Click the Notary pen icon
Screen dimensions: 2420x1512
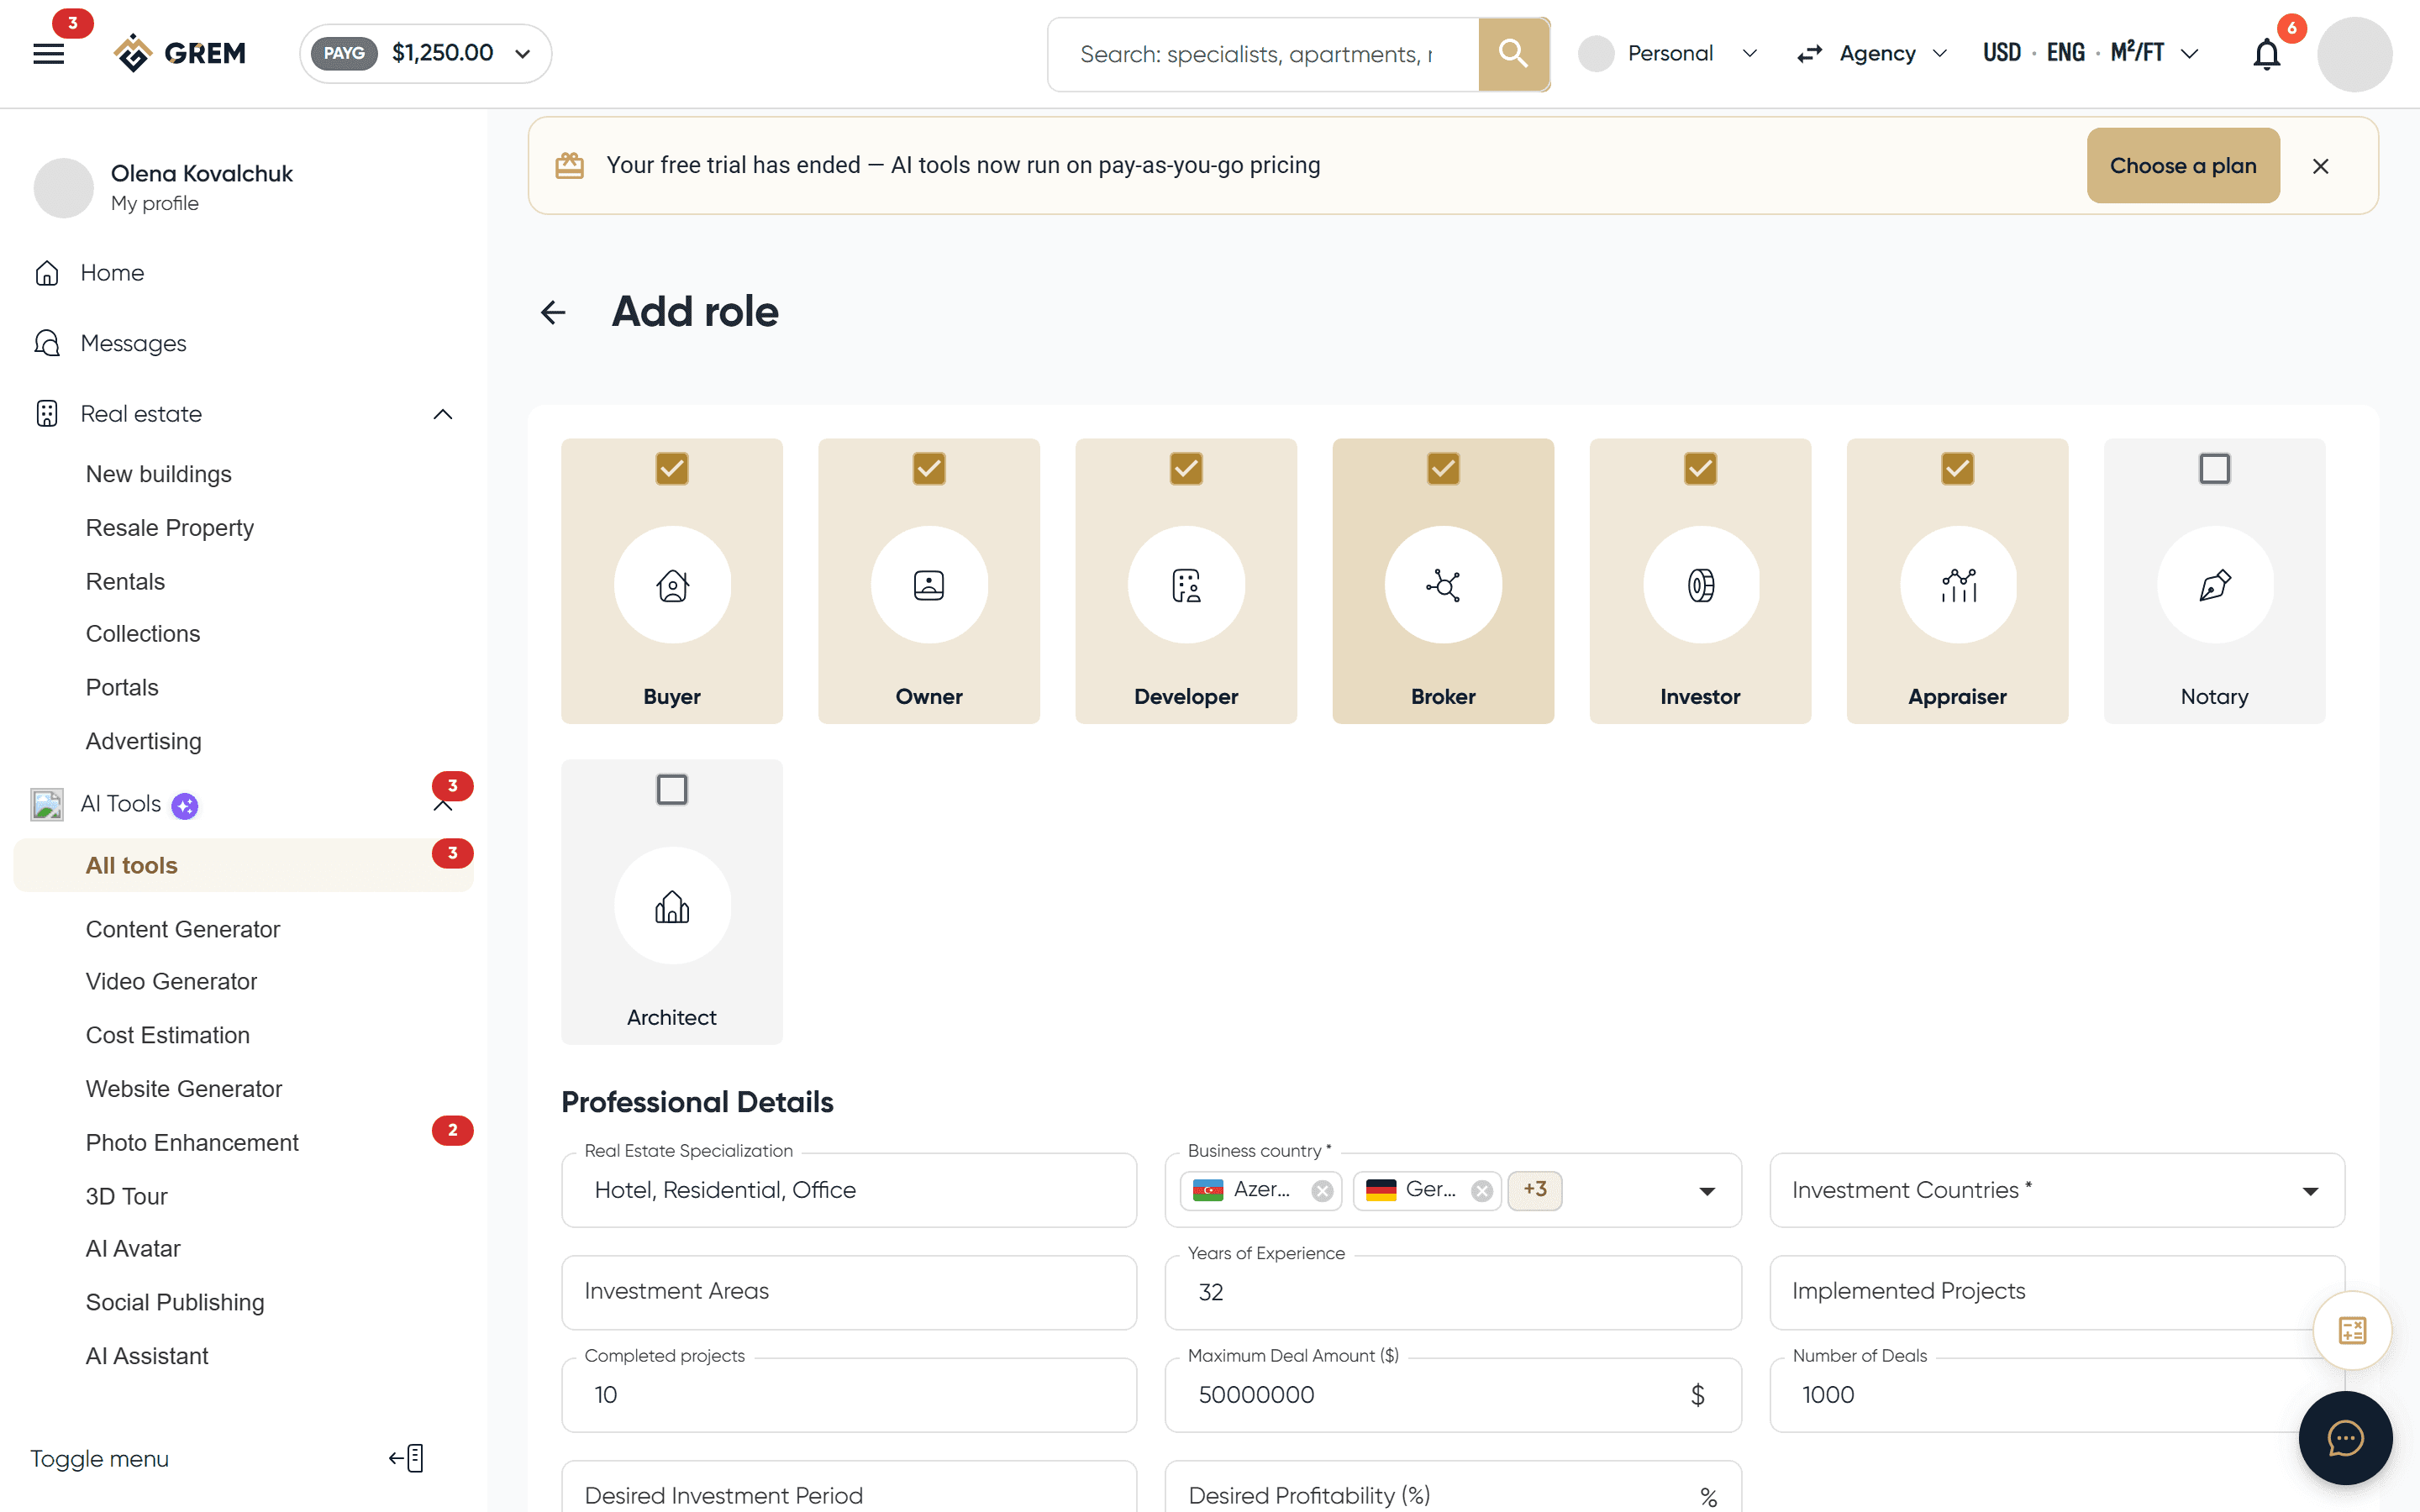2214,585
